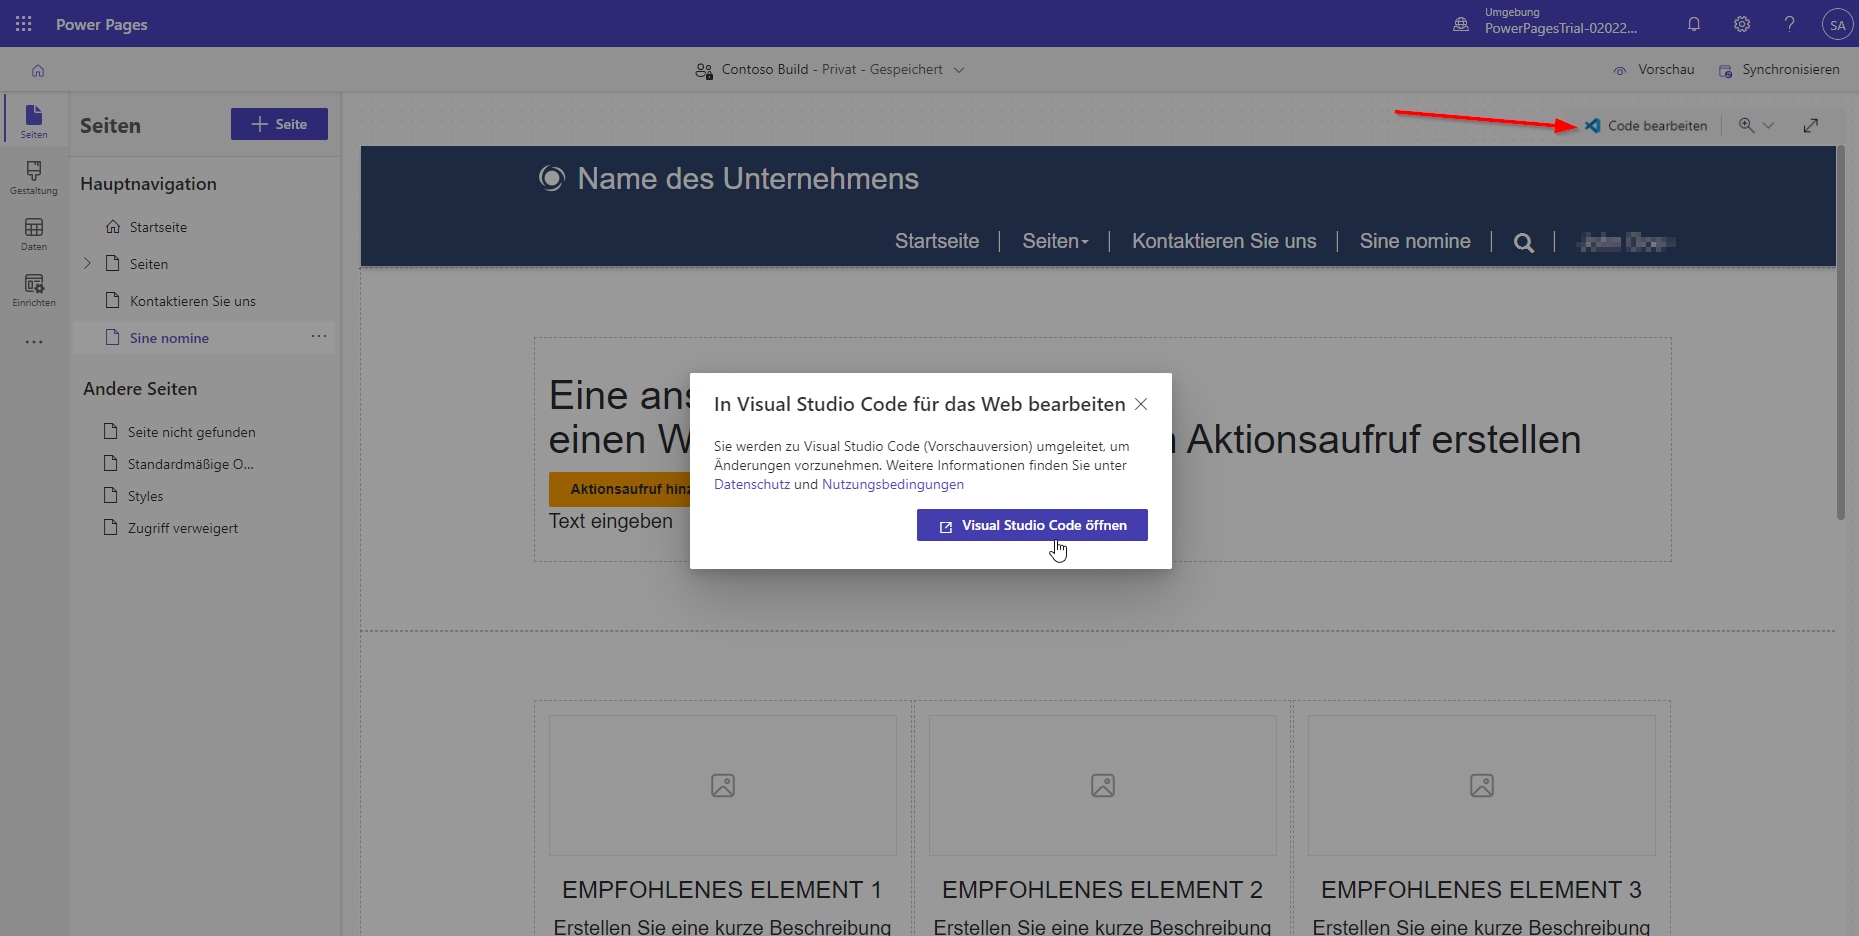Viewport: 1859px width, 936px height.
Task: Click Visual Studio Code öffnen
Action: pyautogui.click(x=1032, y=525)
